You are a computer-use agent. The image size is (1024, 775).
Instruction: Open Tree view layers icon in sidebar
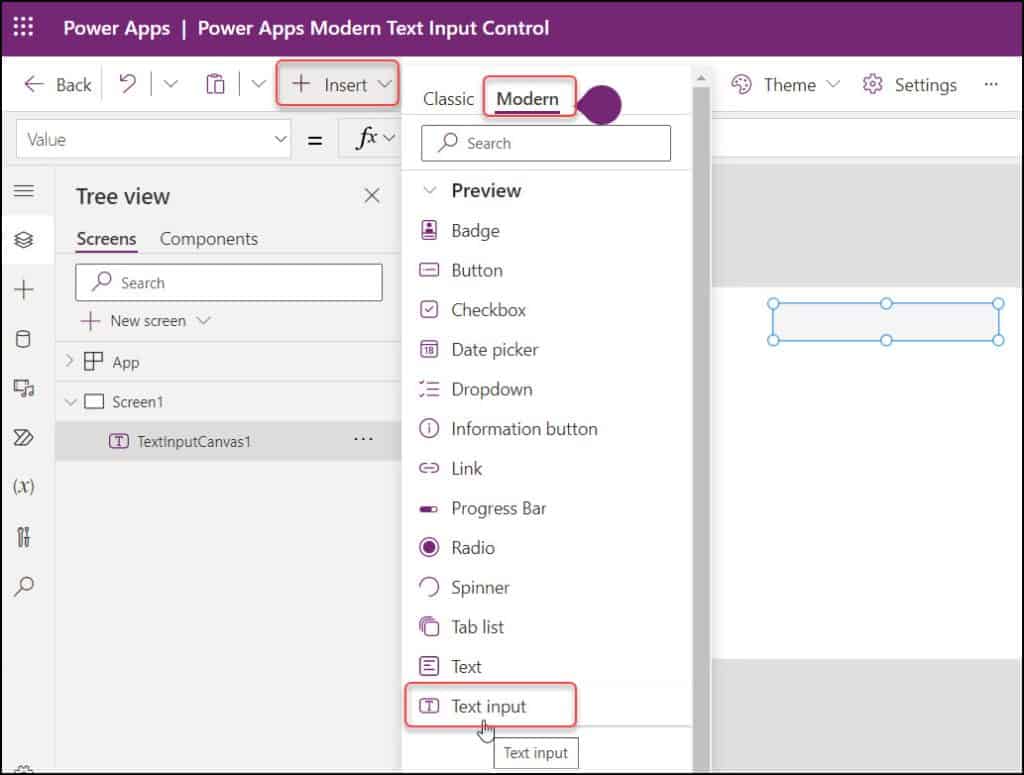24,240
